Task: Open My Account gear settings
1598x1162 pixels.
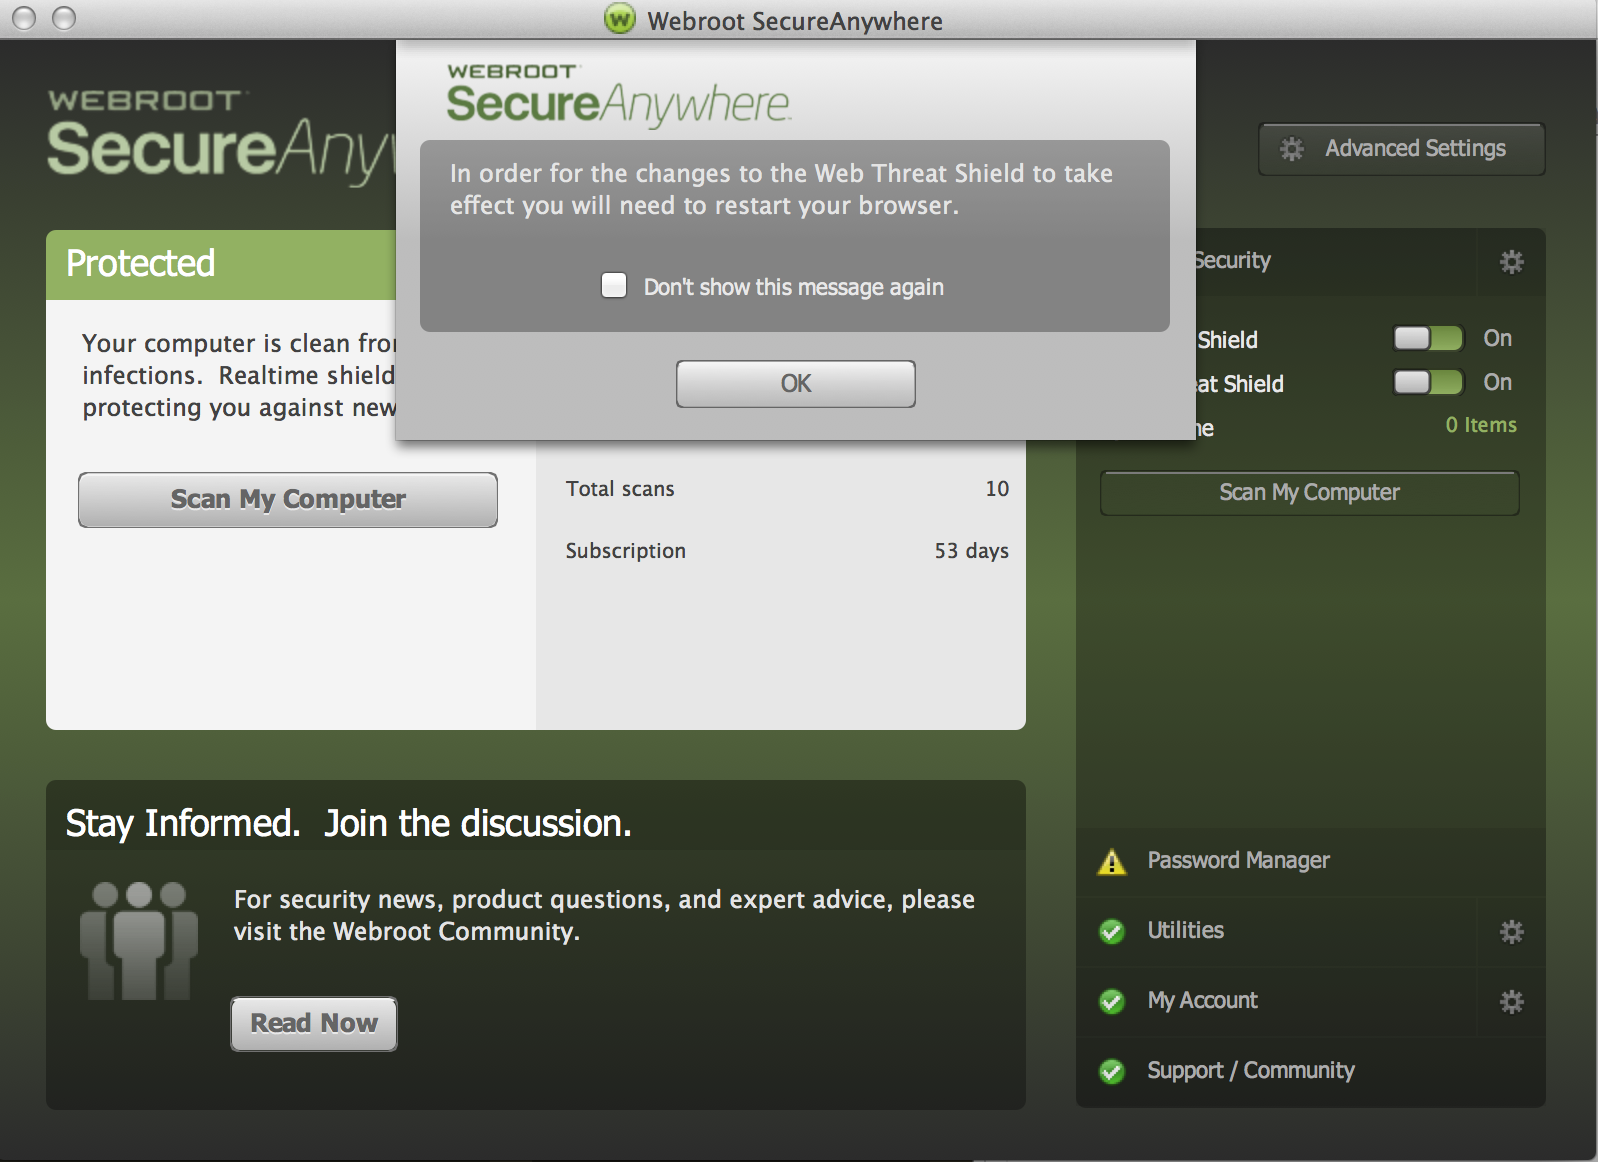Action: point(1511,1002)
